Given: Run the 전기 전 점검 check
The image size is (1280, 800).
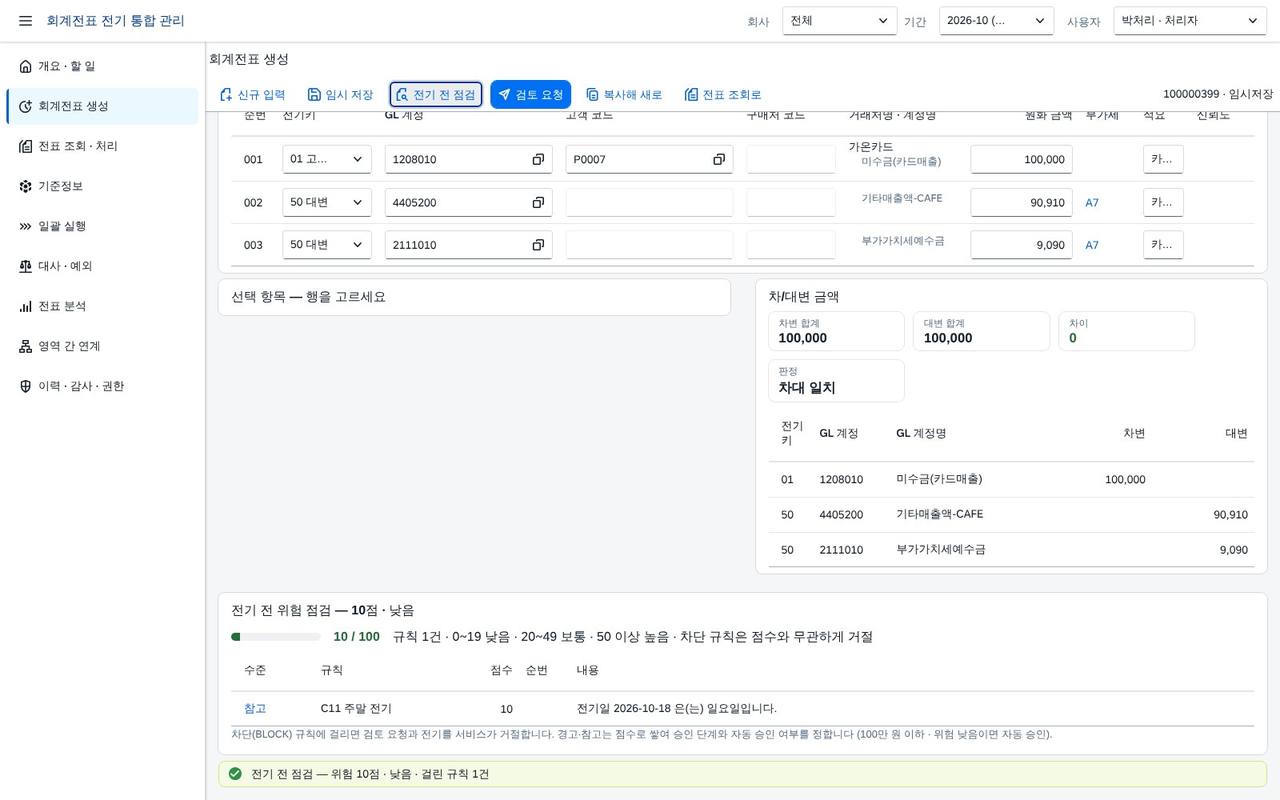Looking at the screenshot, I should tap(436, 95).
